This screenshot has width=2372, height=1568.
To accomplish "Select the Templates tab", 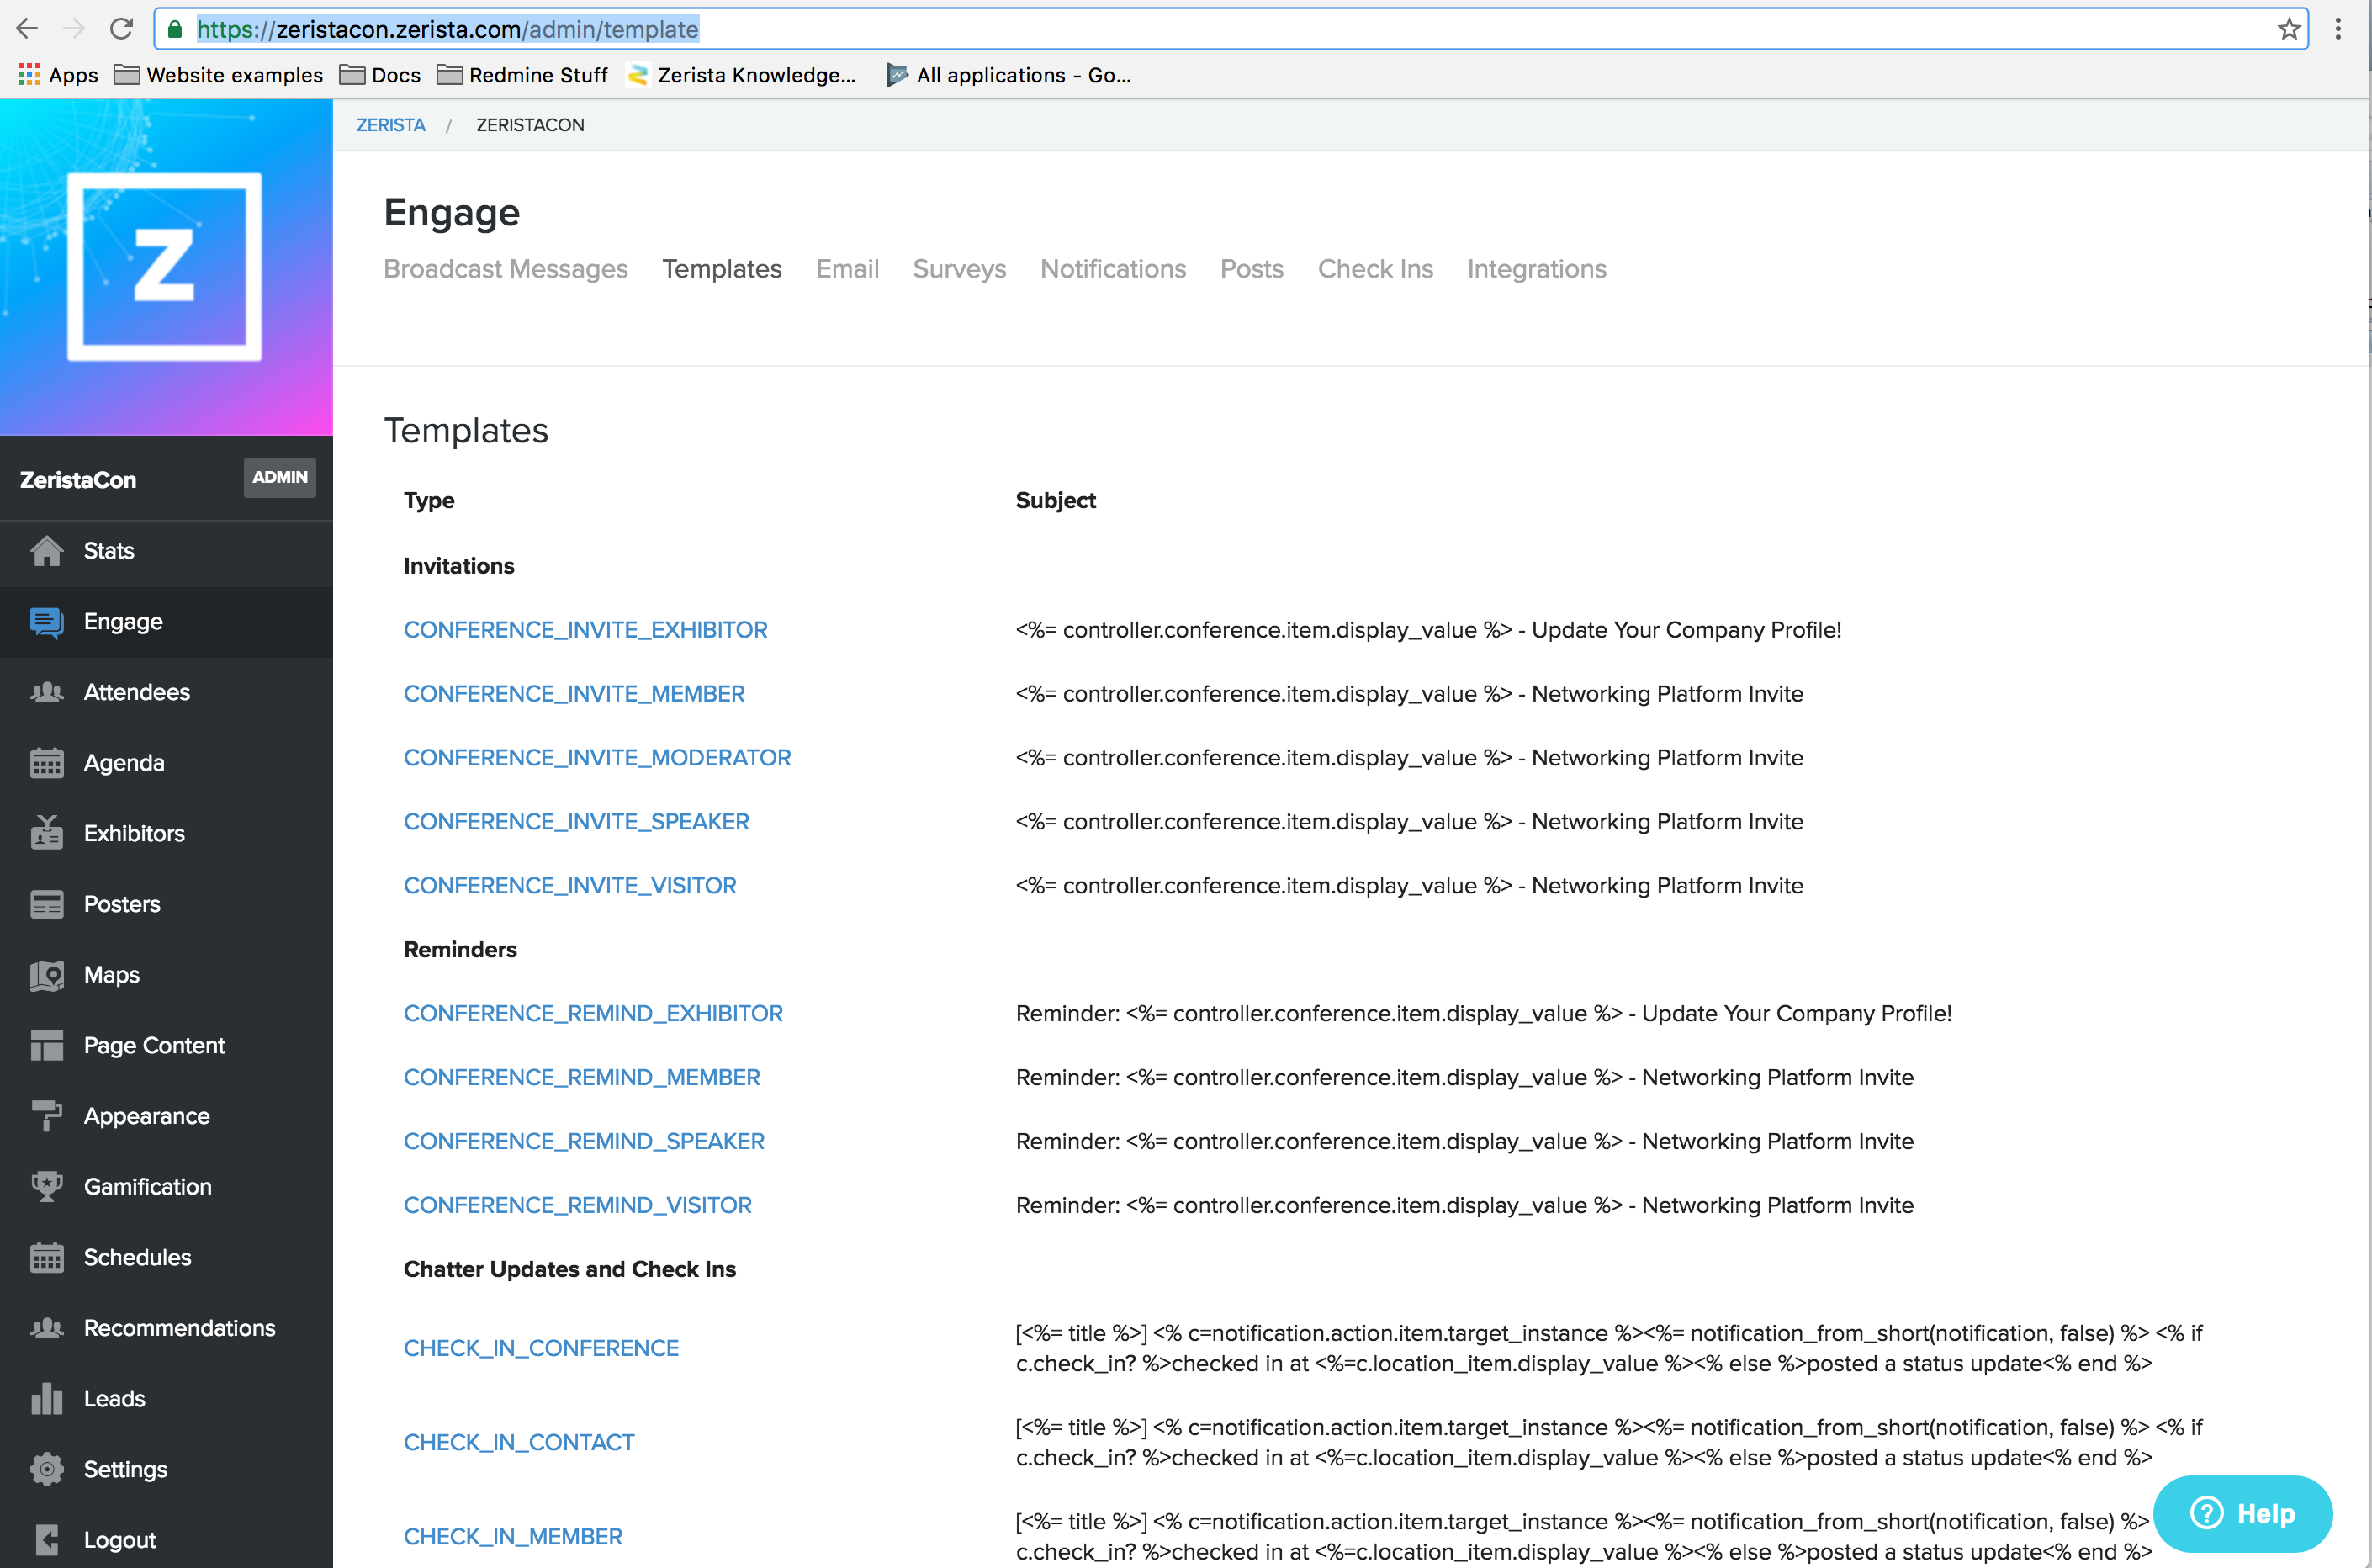I will [x=722, y=269].
